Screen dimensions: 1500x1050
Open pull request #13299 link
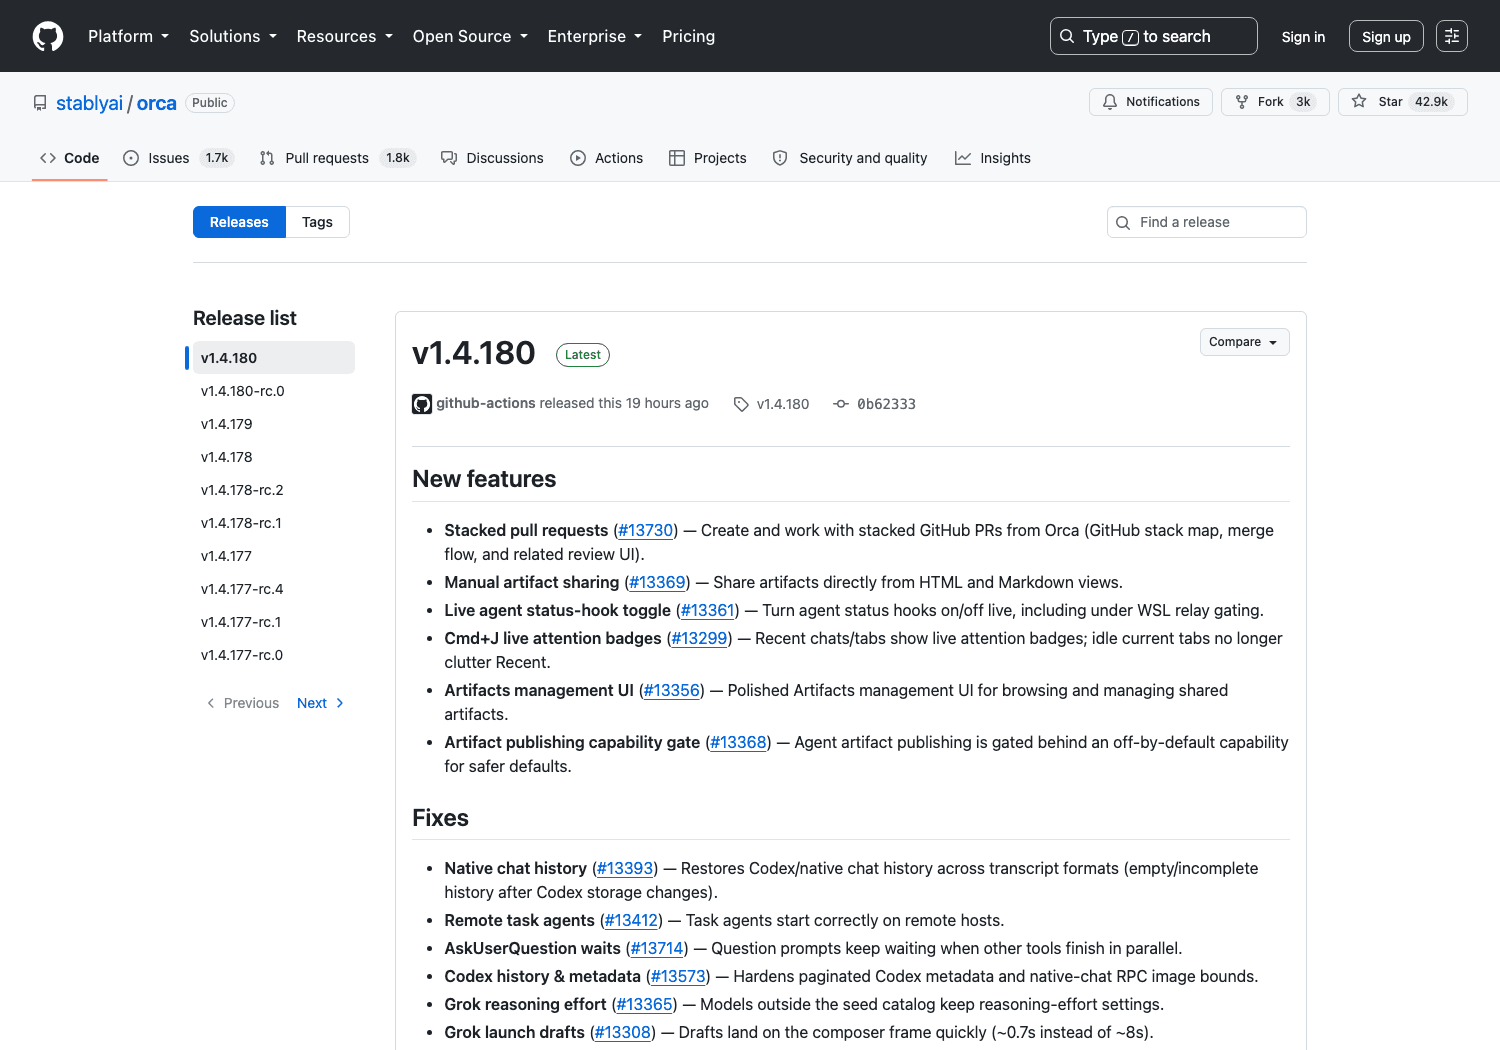pos(699,638)
